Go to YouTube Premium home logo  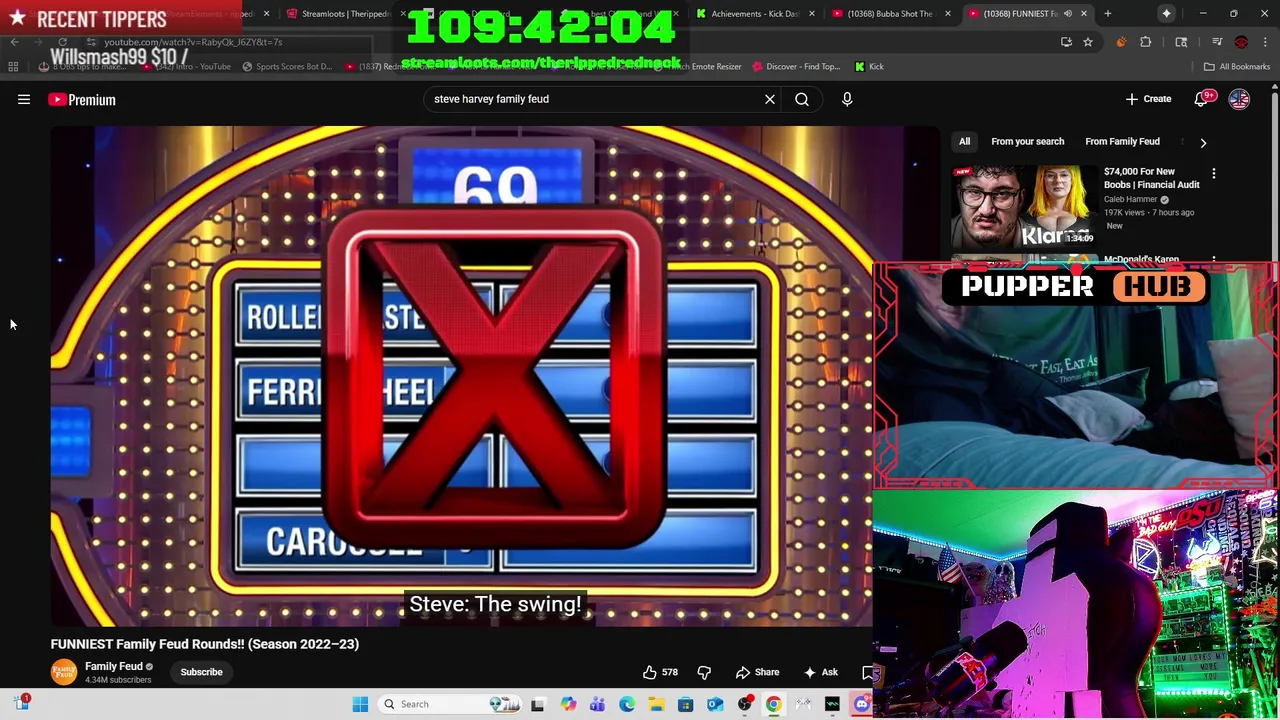coord(82,99)
